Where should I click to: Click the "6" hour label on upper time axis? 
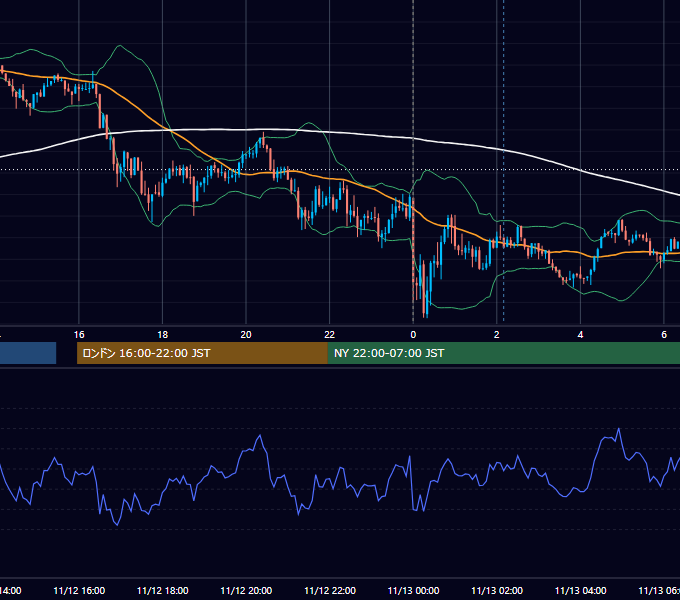click(664, 335)
